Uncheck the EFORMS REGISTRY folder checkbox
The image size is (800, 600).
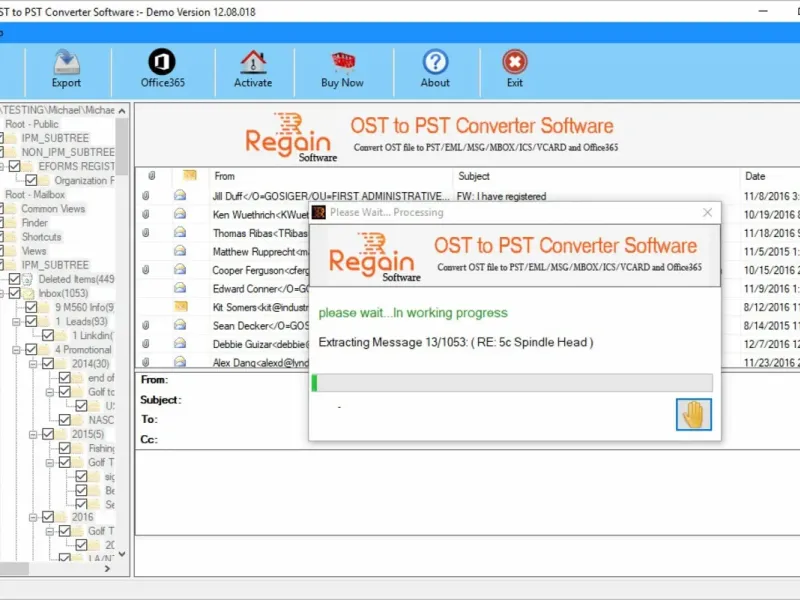pyautogui.click(x=14, y=166)
